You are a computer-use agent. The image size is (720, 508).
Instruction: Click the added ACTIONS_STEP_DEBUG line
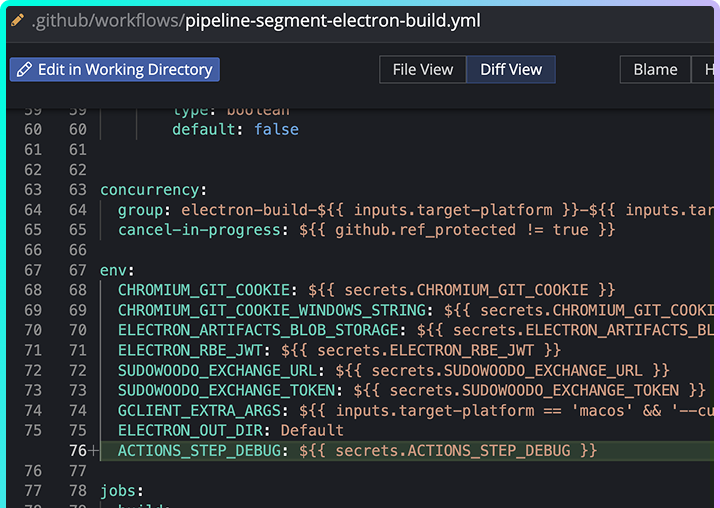point(356,451)
